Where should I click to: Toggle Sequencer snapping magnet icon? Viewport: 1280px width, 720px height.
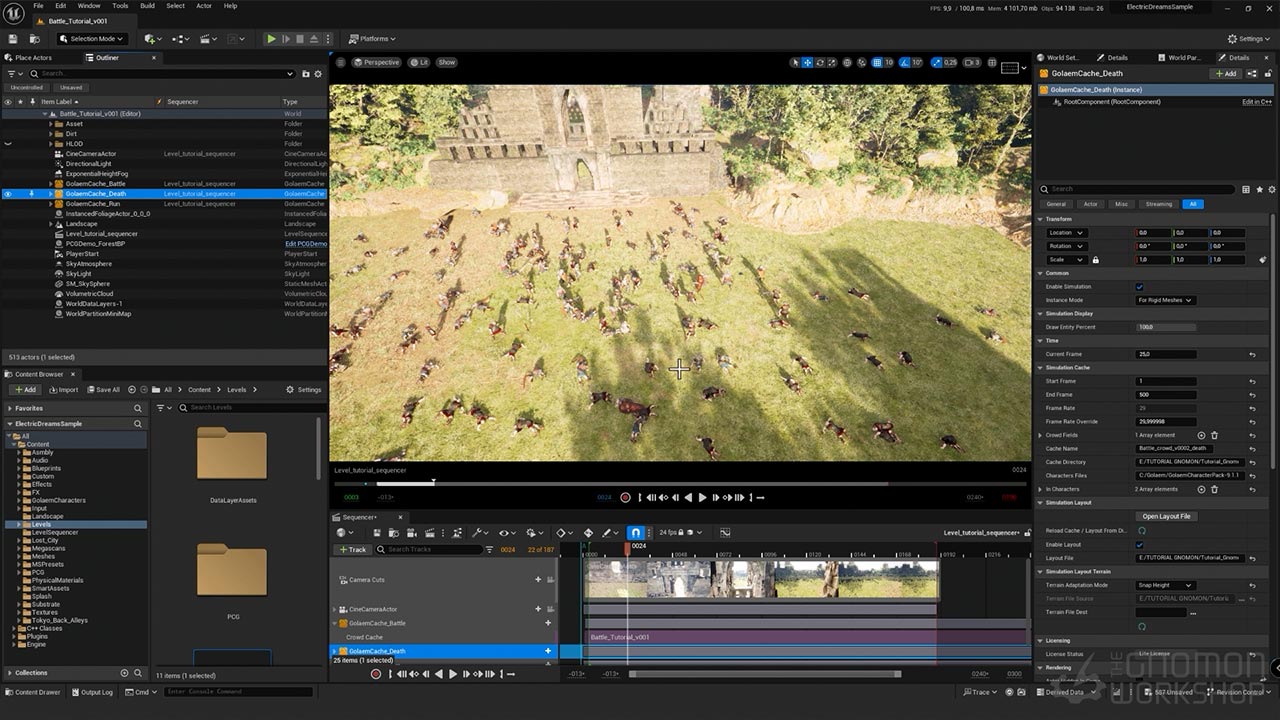click(635, 533)
